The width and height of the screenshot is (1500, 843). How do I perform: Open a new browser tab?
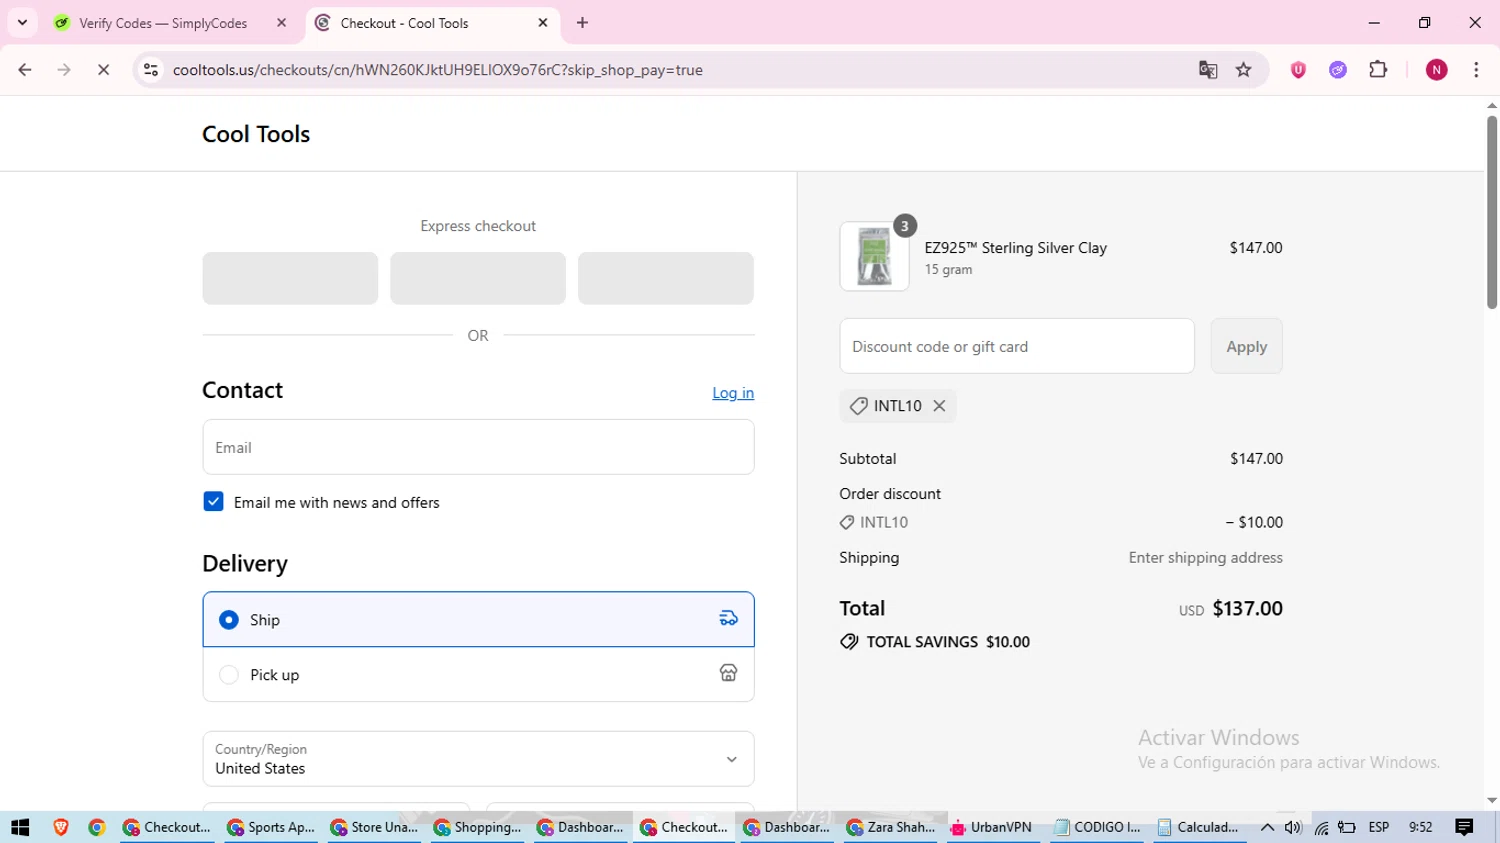[583, 23]
